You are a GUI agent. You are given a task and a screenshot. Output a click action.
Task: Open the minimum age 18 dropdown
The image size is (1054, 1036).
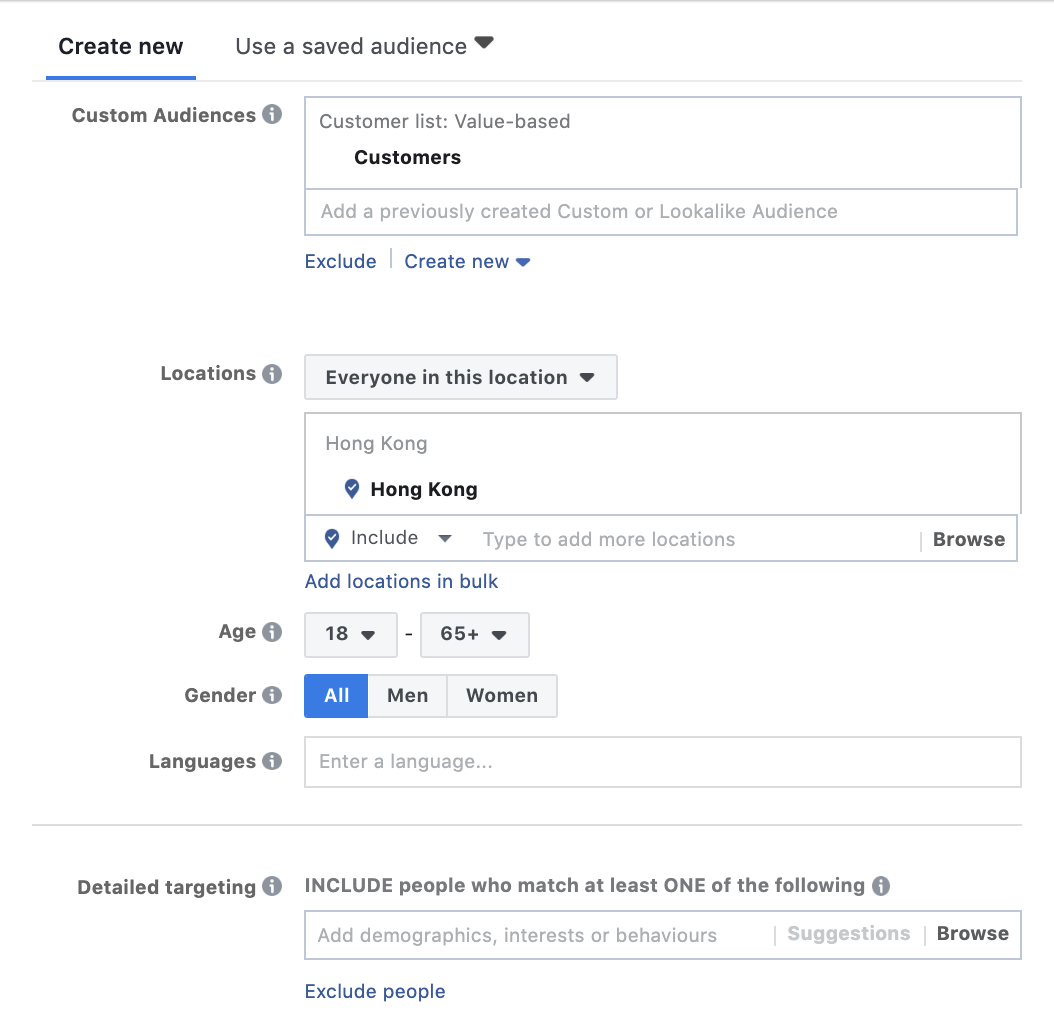350,634
